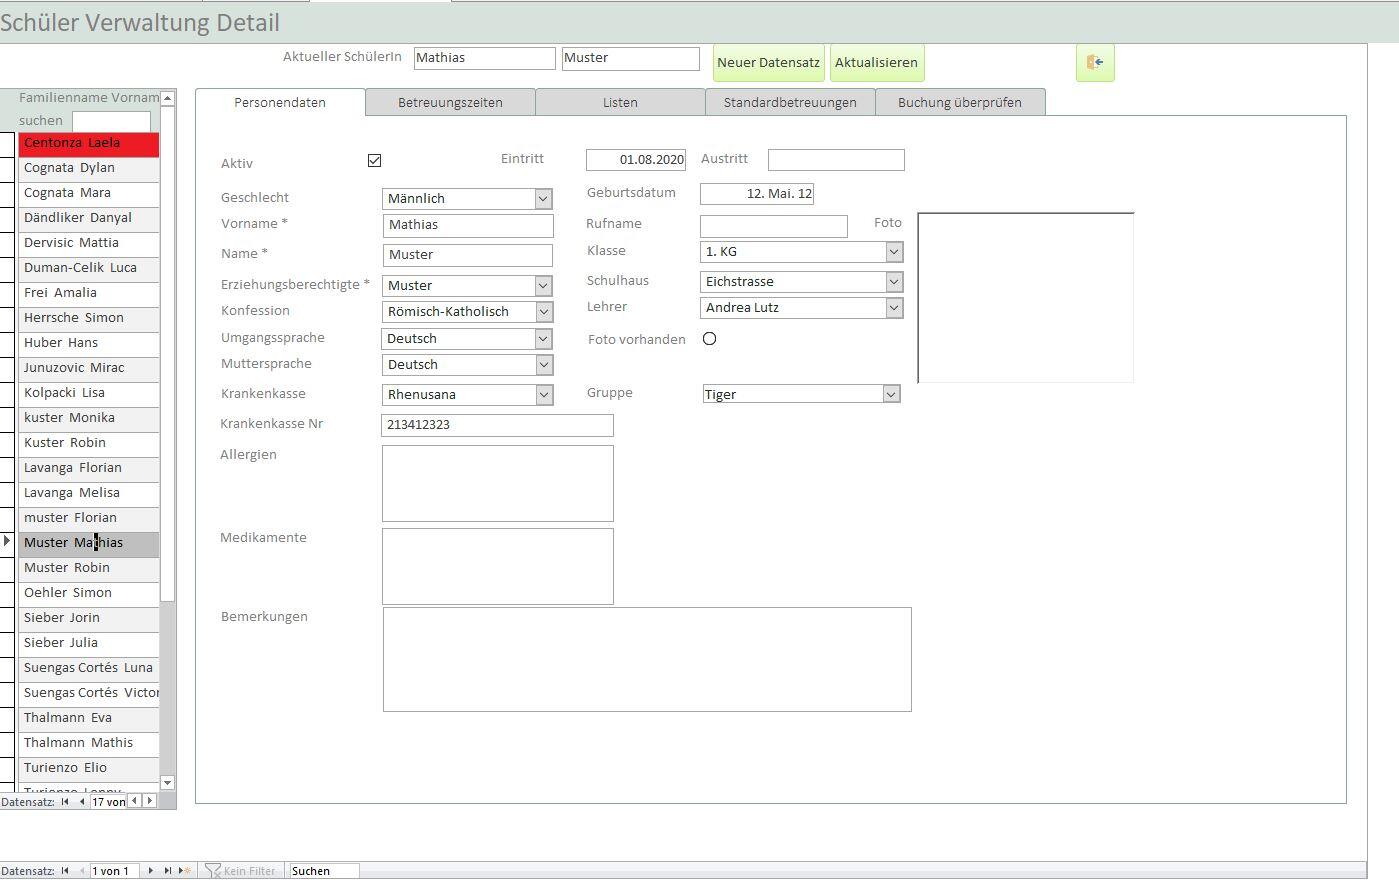Uncheck the Aktiv checkbox
The image size is (1399, 887).
click(x=375, y=160)
